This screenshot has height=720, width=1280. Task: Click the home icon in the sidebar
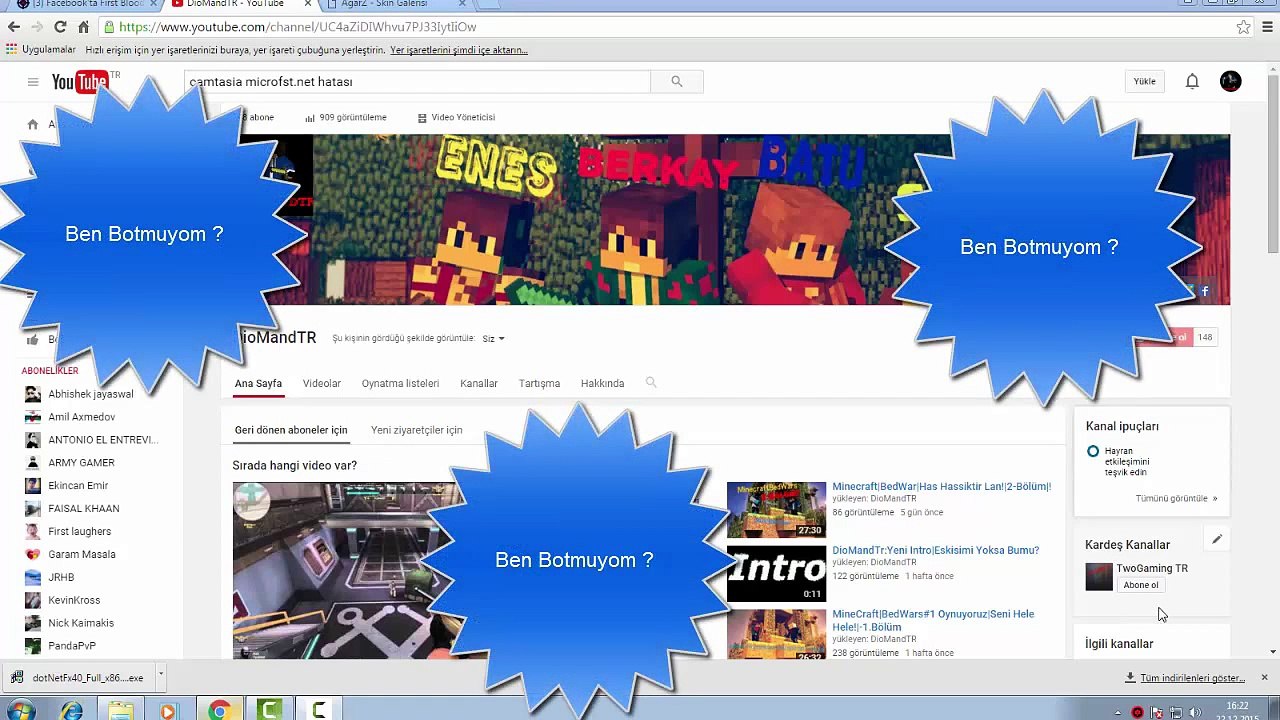tap(33, 124)
